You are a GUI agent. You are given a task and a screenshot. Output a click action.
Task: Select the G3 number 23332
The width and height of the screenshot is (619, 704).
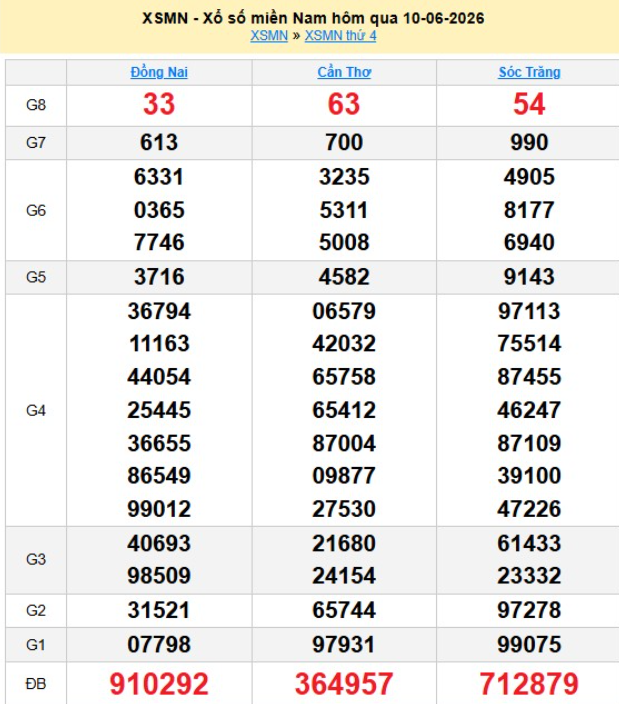529,576
